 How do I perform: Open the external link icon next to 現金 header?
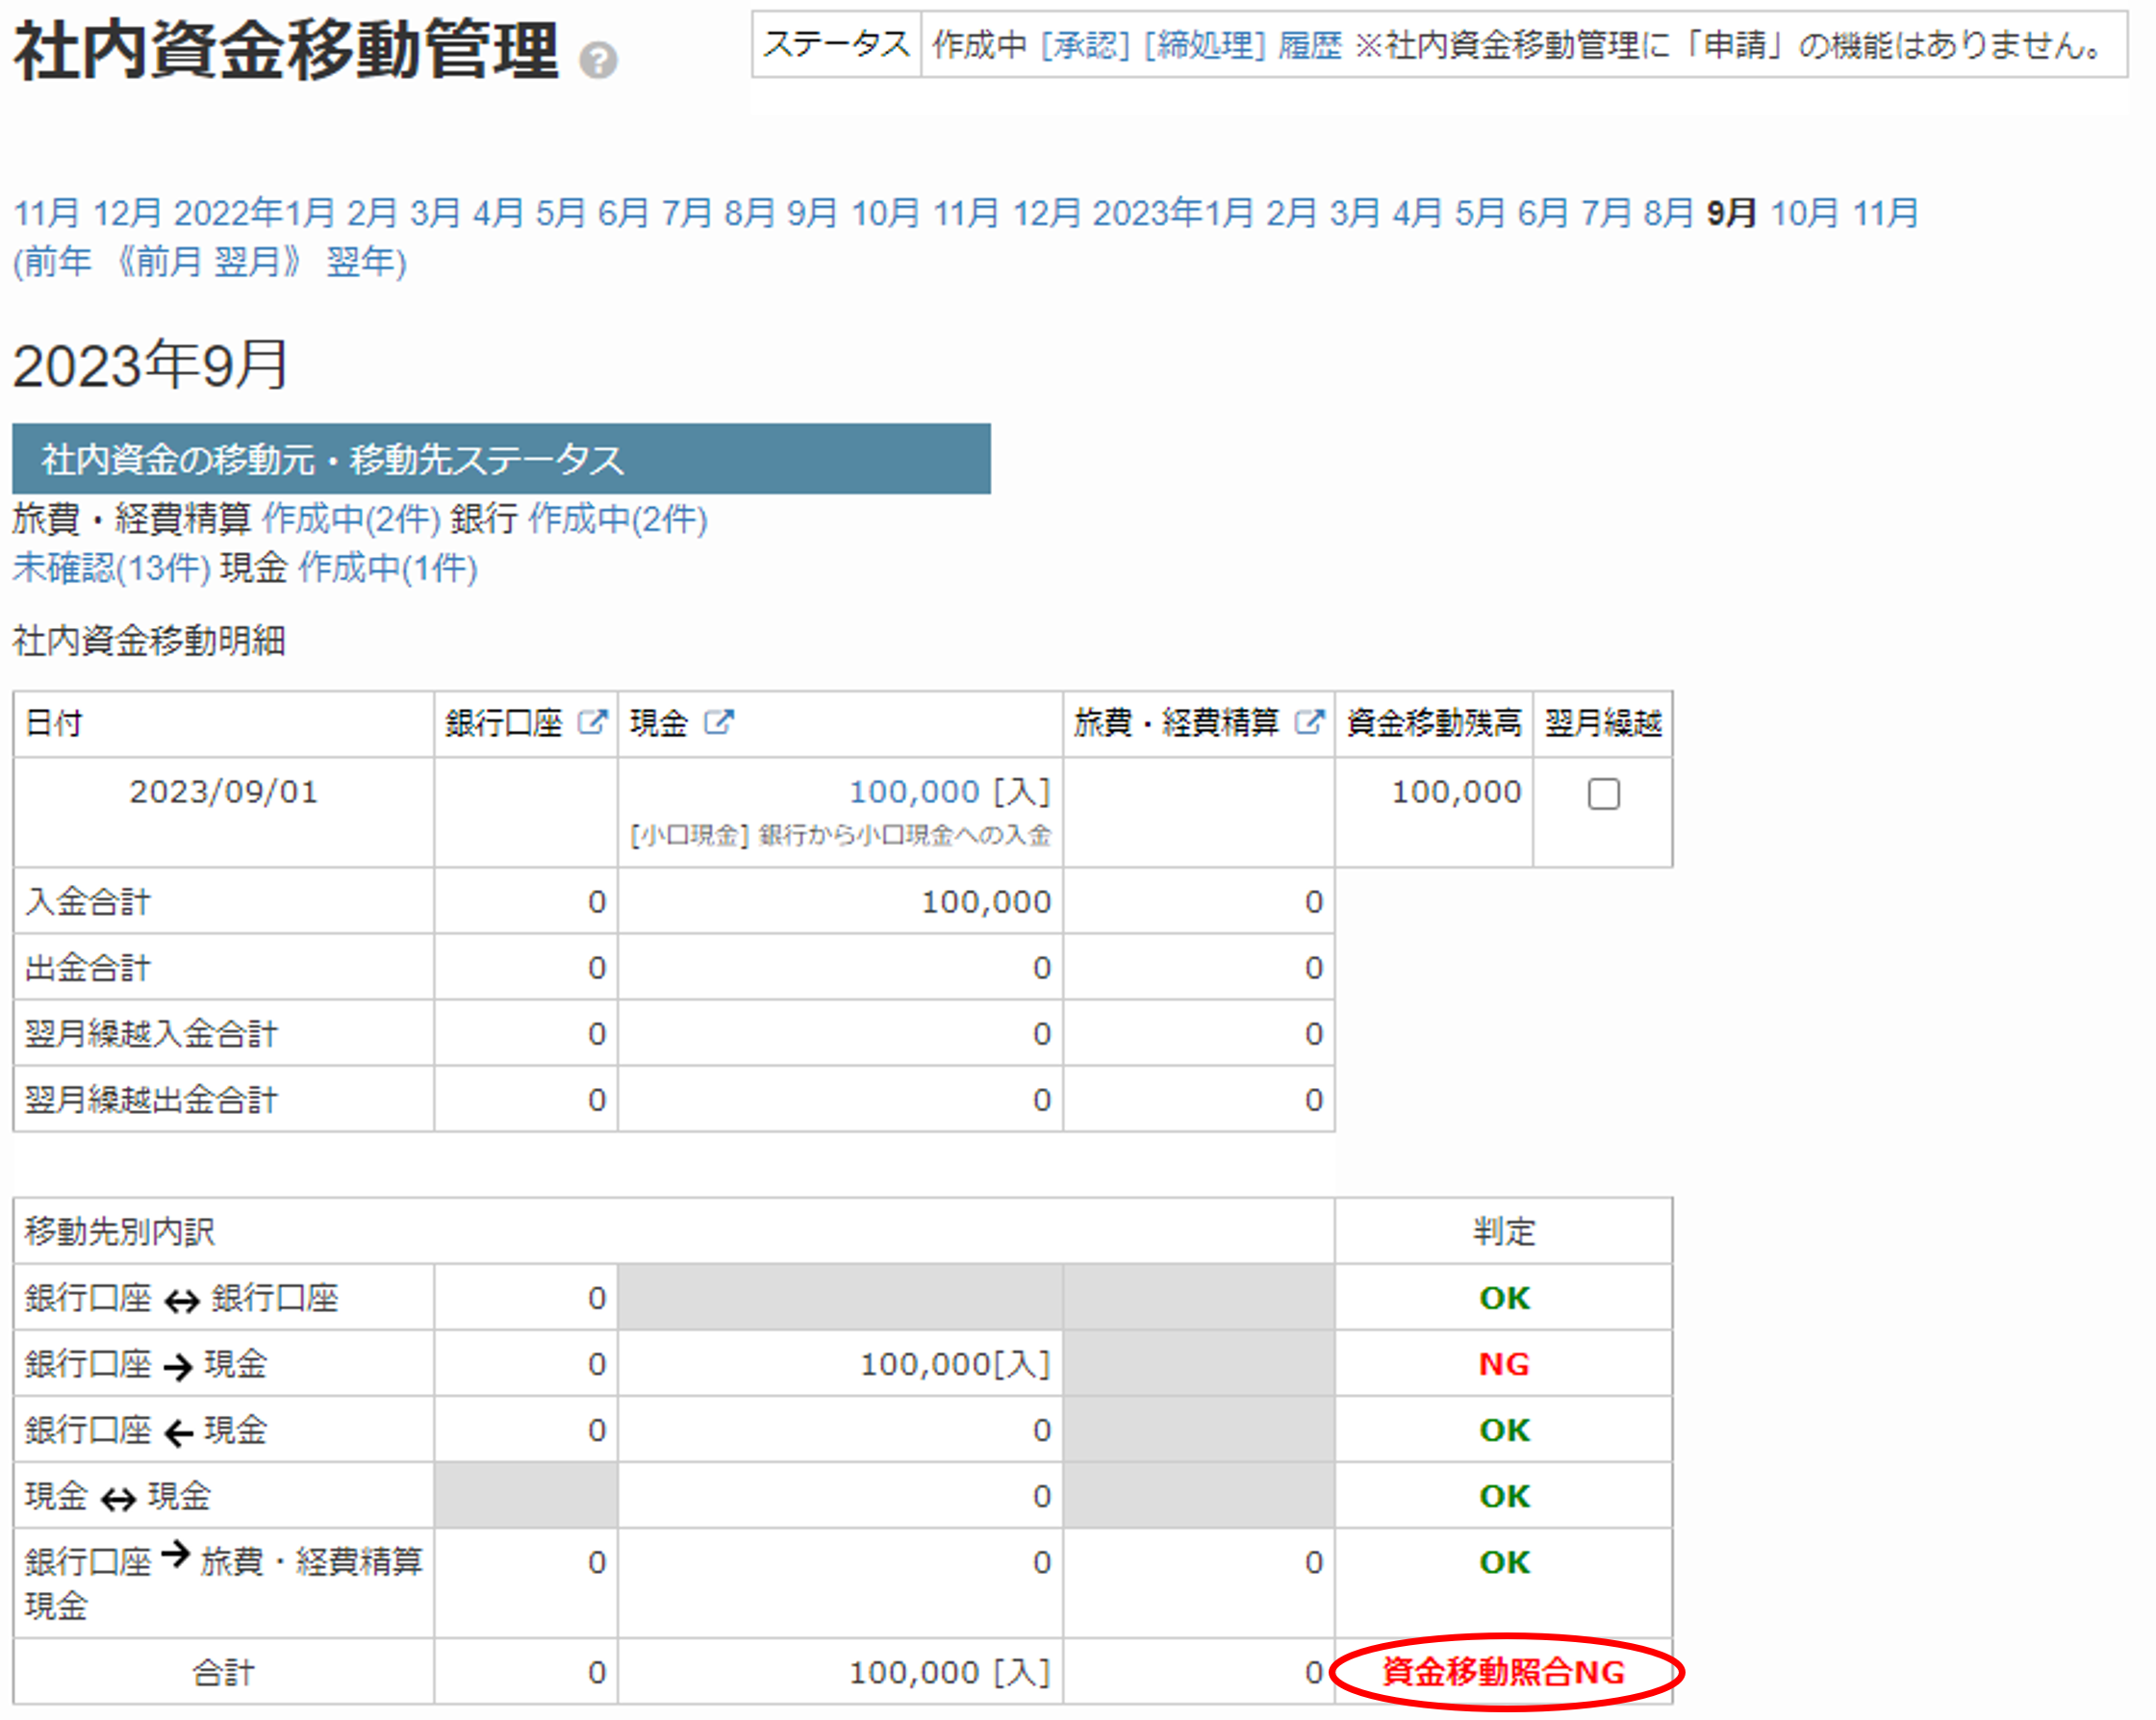tap(718, 723)
